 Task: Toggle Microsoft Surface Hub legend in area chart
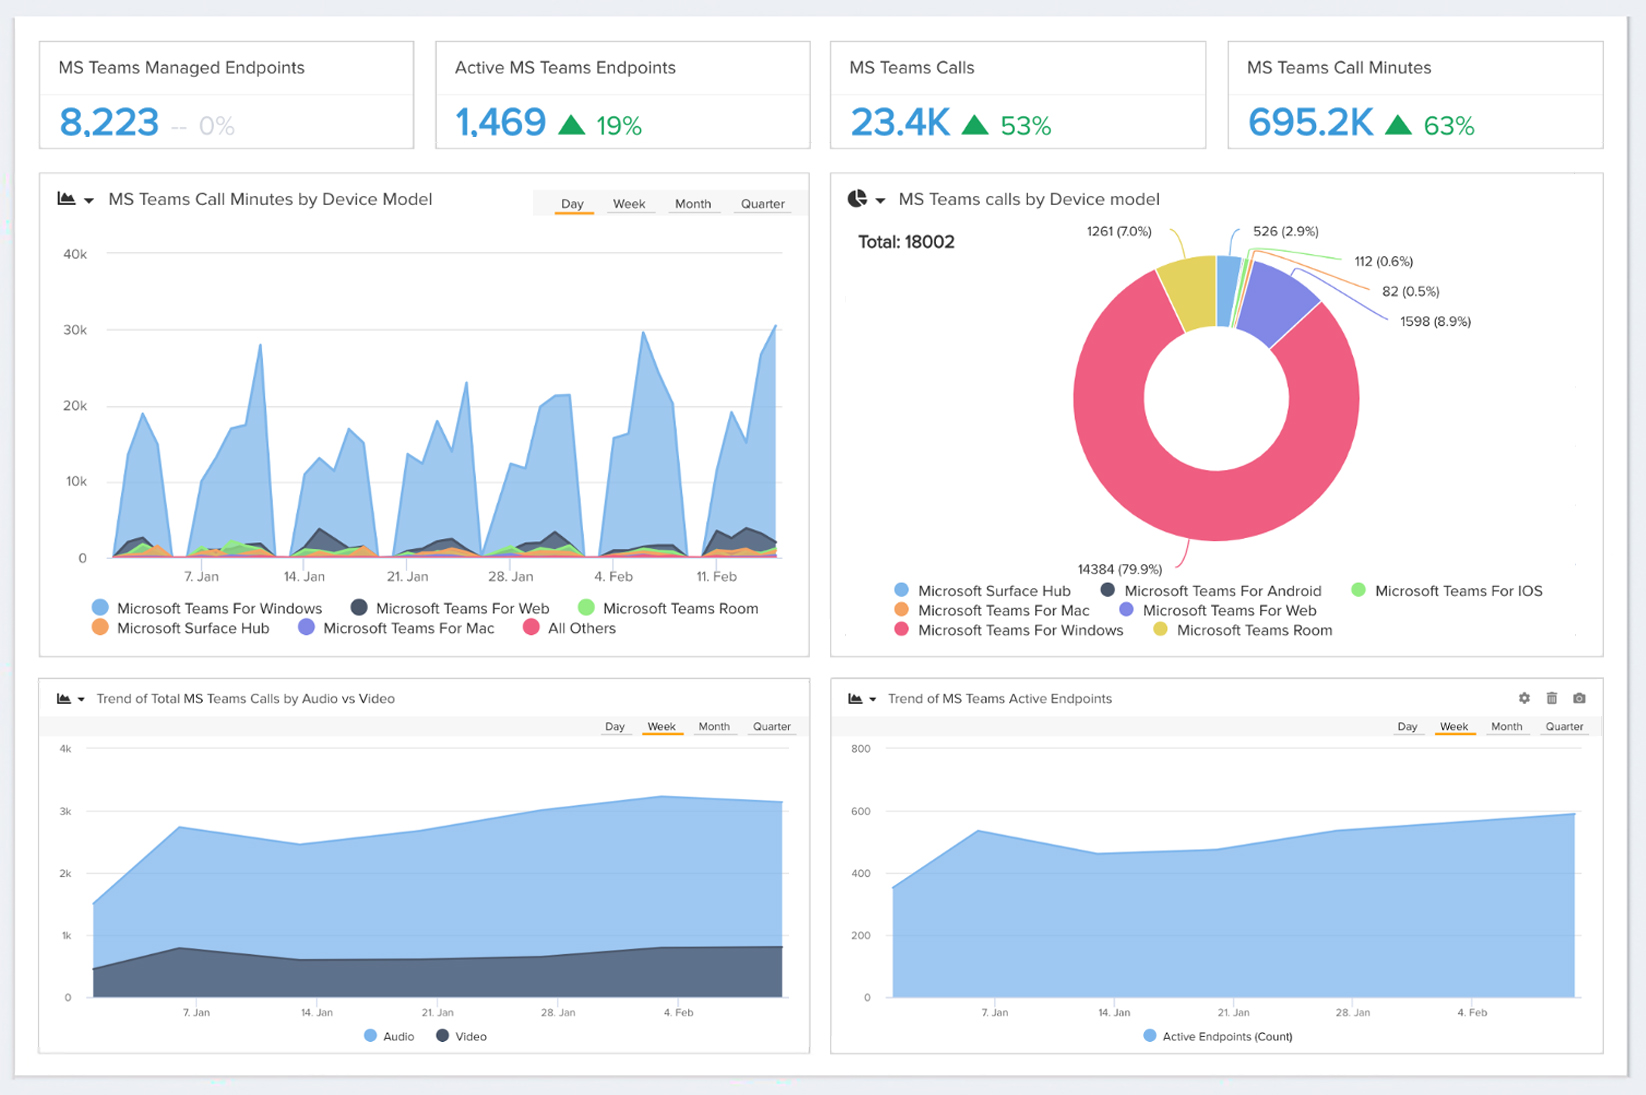(x=181, y=628)
